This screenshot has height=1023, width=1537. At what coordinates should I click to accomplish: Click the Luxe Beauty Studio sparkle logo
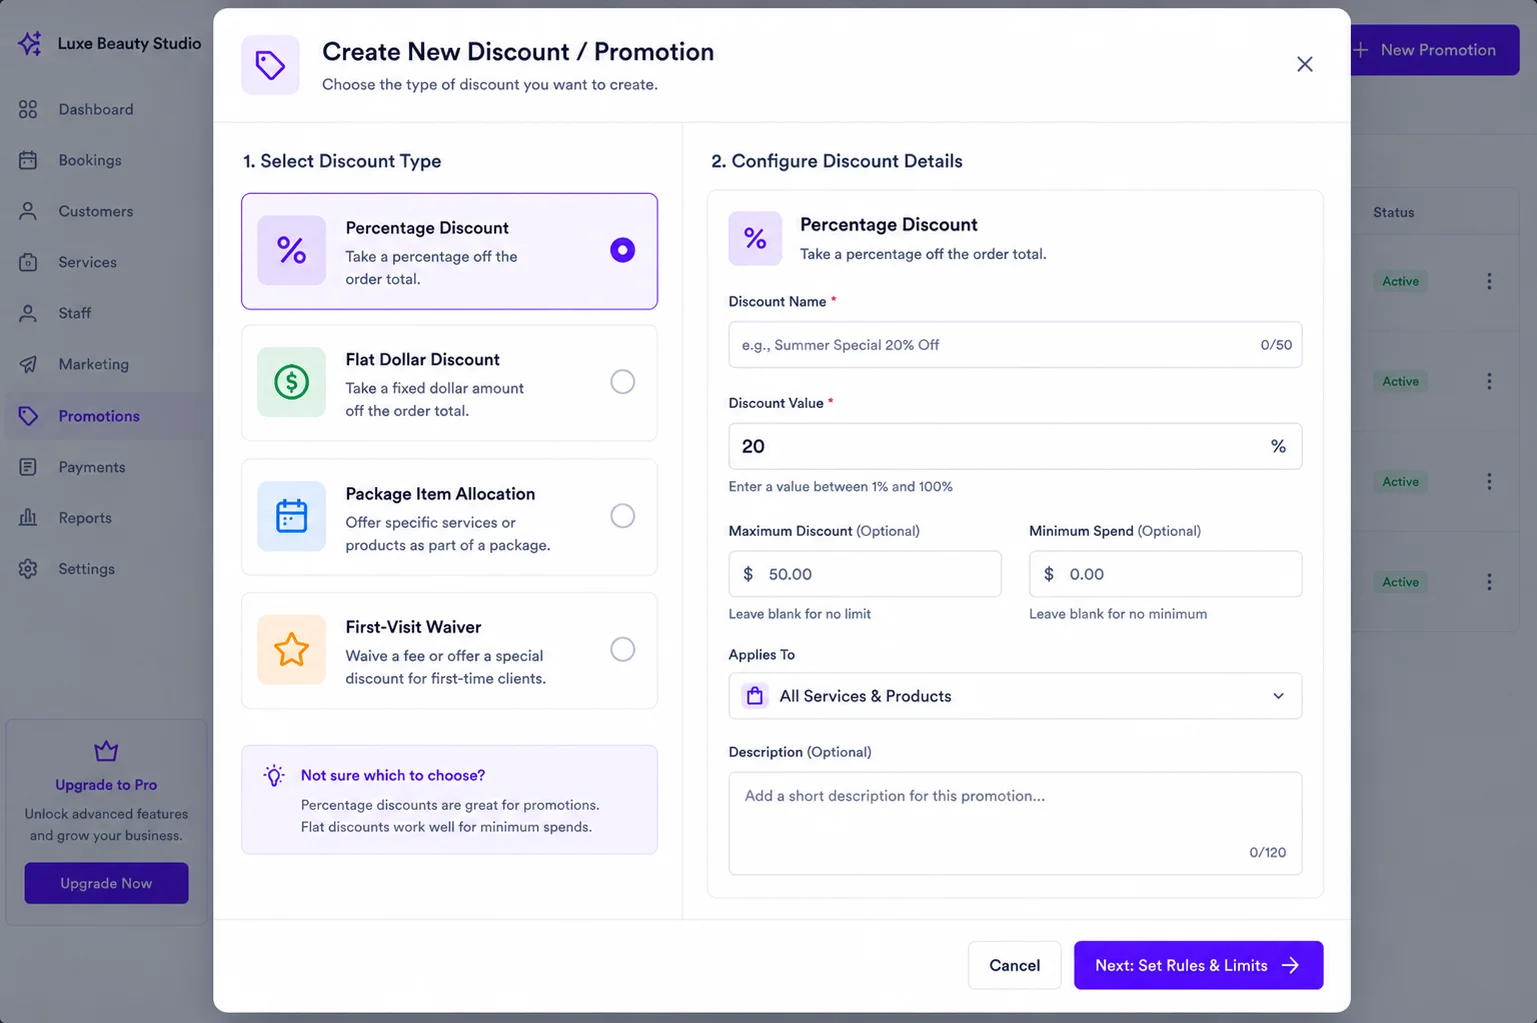click(x=30, y=43)
